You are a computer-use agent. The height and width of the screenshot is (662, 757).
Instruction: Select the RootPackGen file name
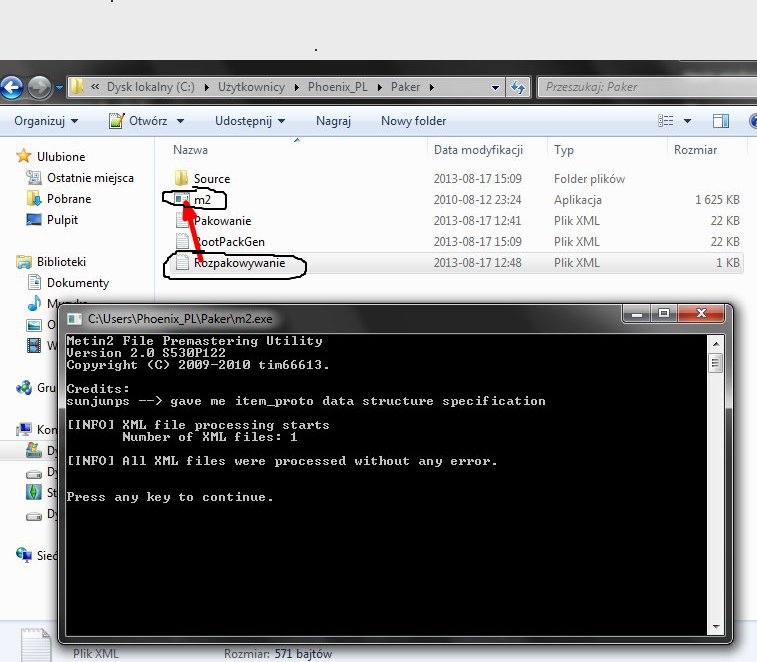(229, 241)
